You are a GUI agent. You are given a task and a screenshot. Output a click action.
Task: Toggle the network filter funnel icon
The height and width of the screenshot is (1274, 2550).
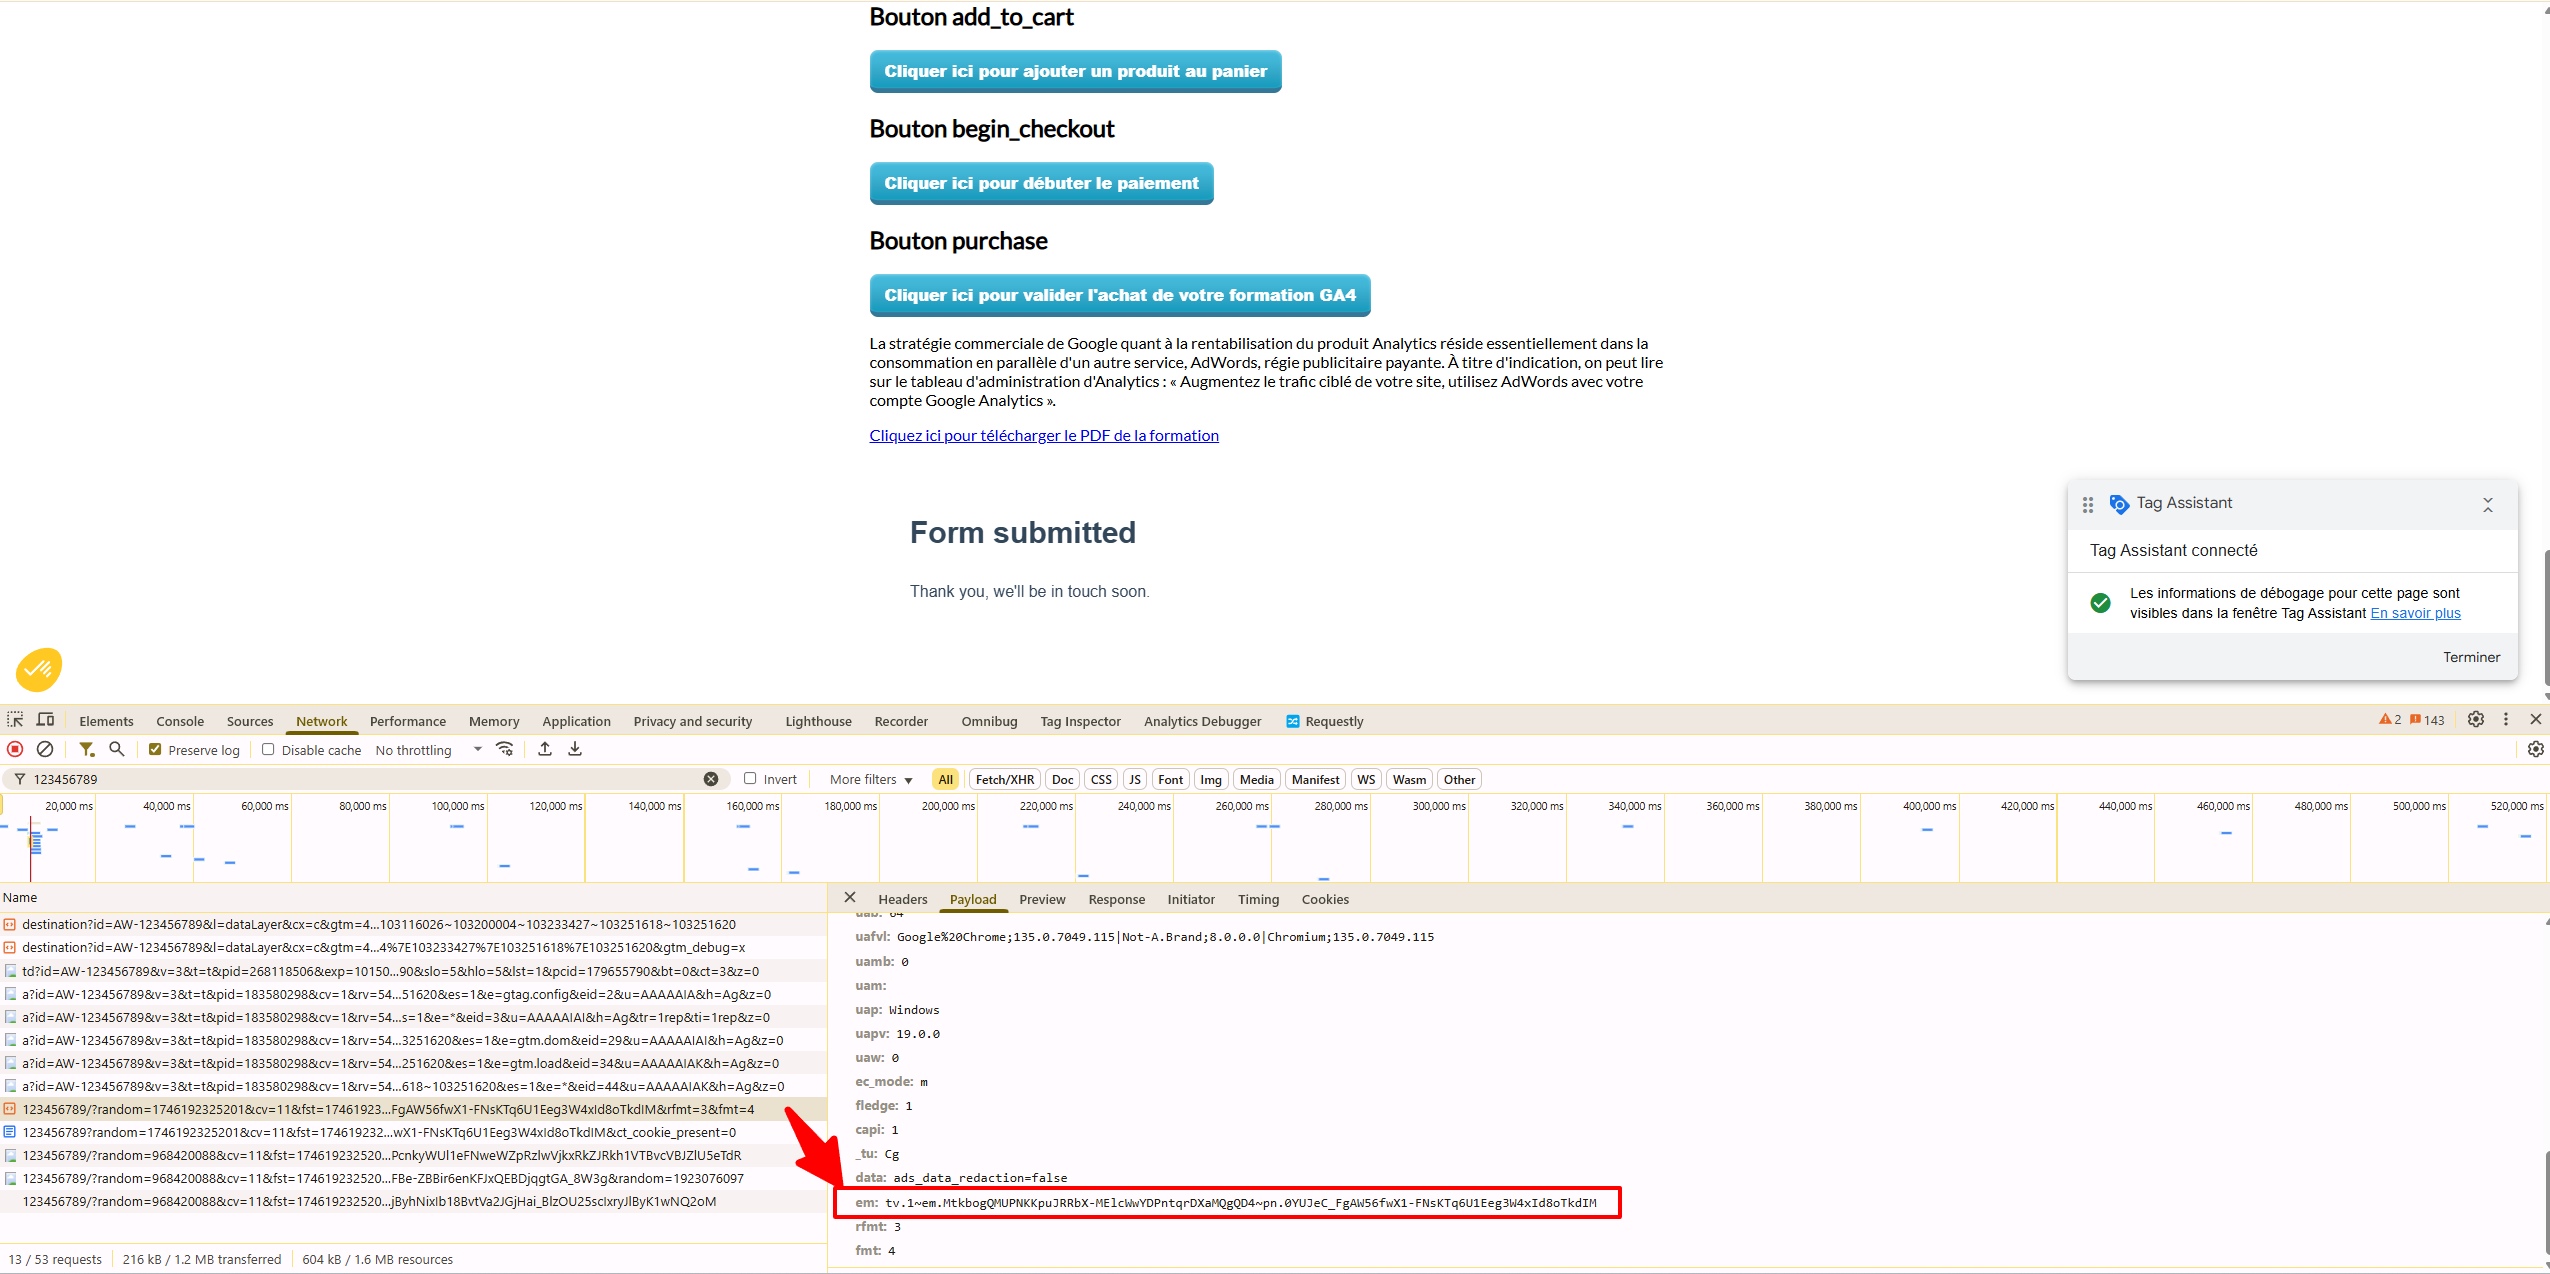(x=87, y=749)
